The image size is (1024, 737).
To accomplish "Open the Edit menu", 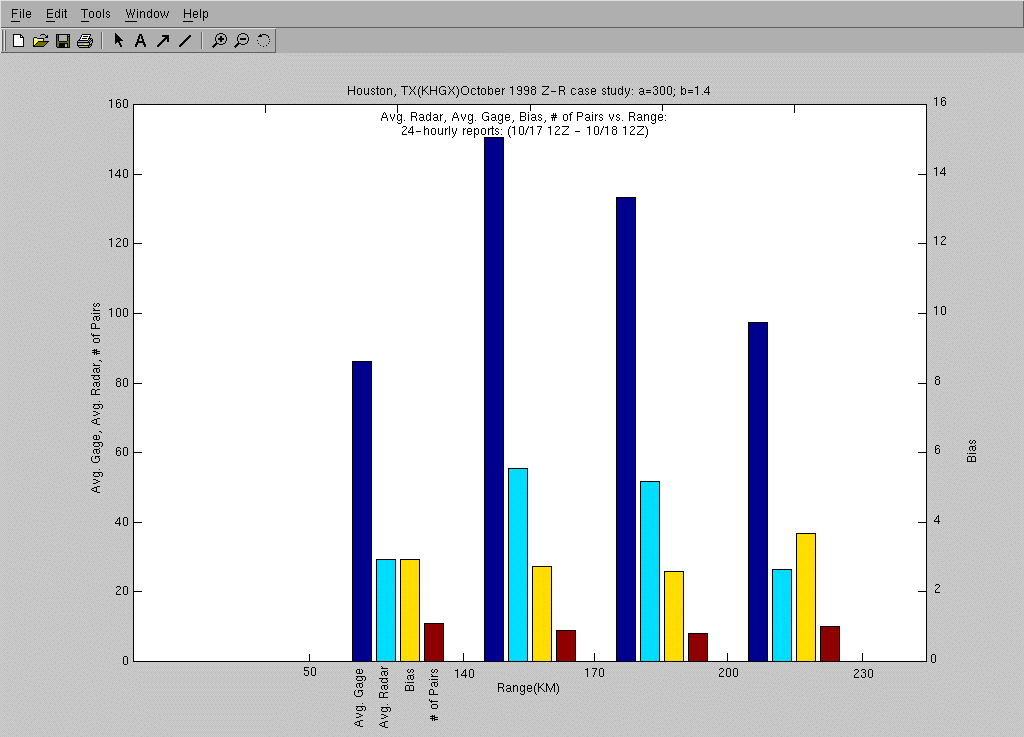I will coord(56,14).
